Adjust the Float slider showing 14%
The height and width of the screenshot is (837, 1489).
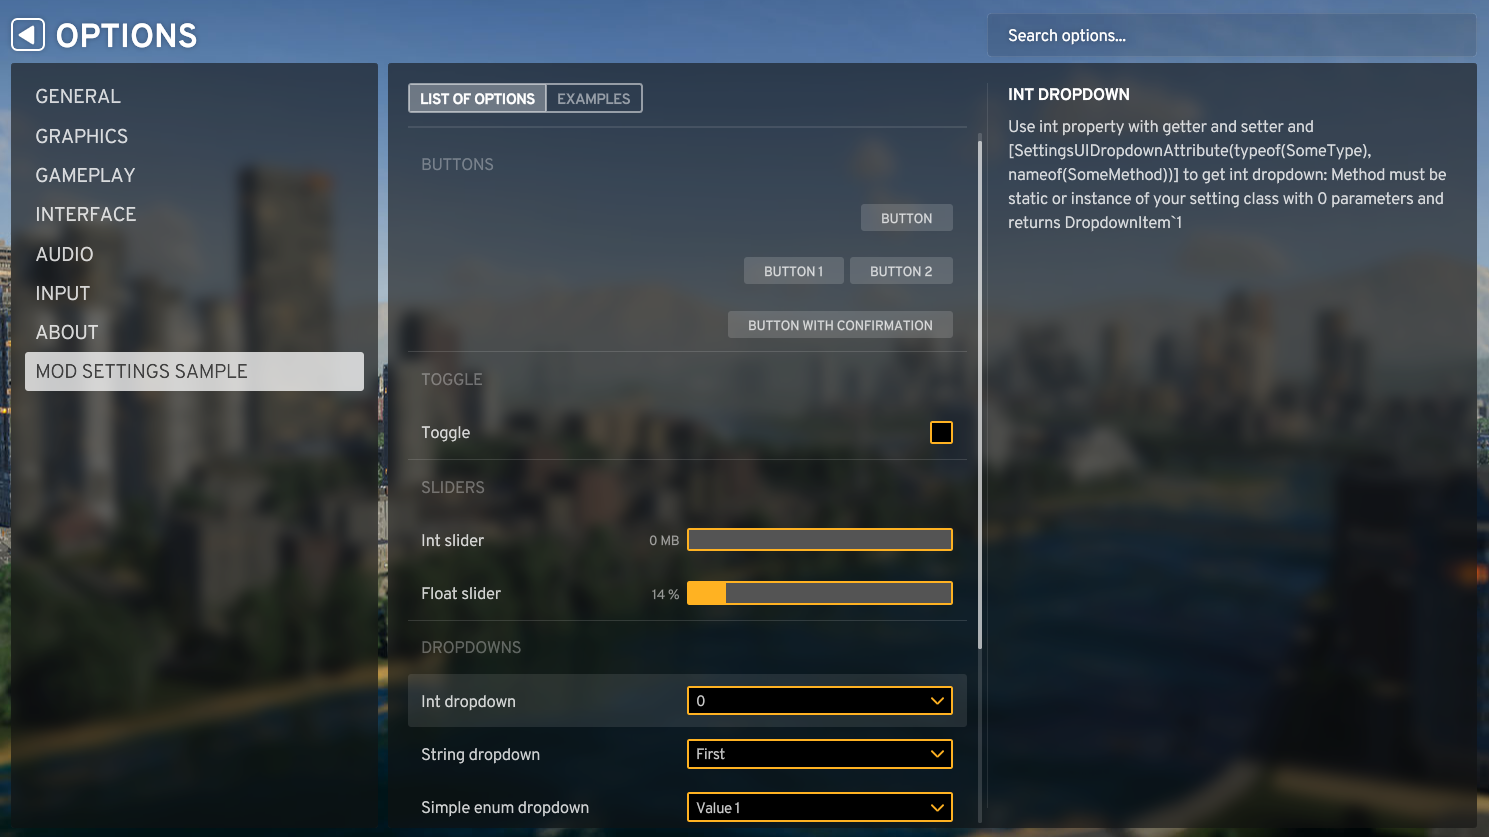pos(819,592)
